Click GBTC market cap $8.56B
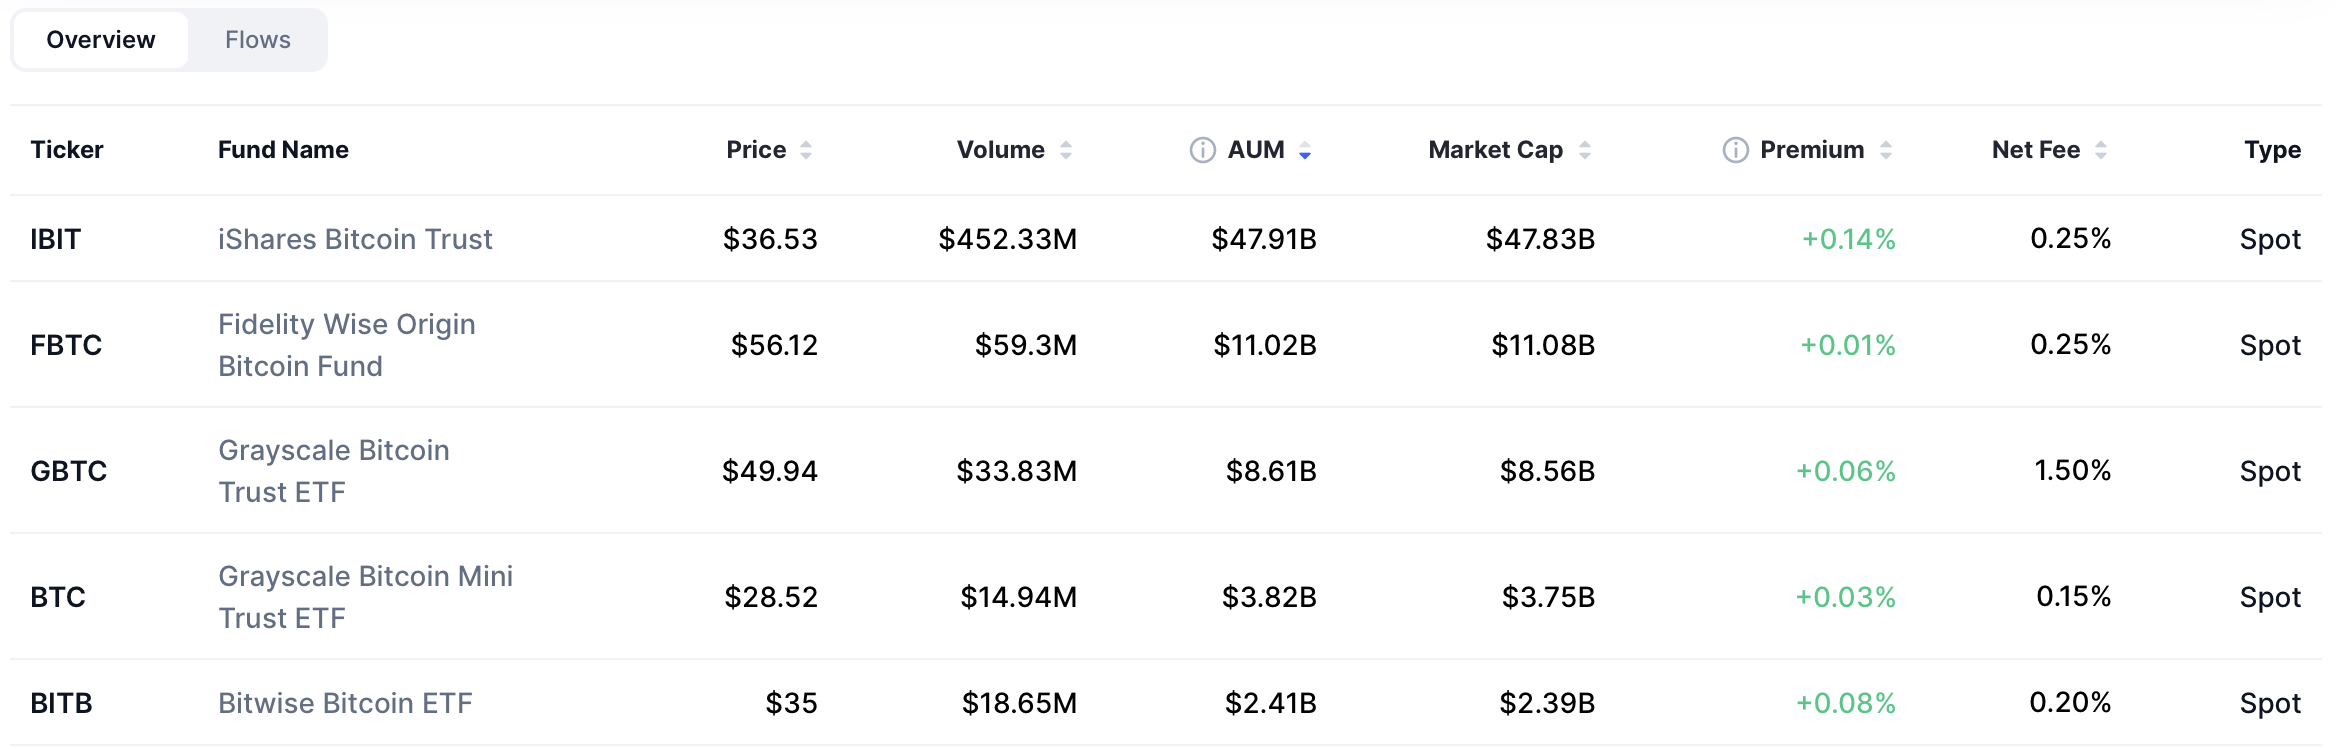Viewport: 2345px width, 749px height. point(1547,471)
